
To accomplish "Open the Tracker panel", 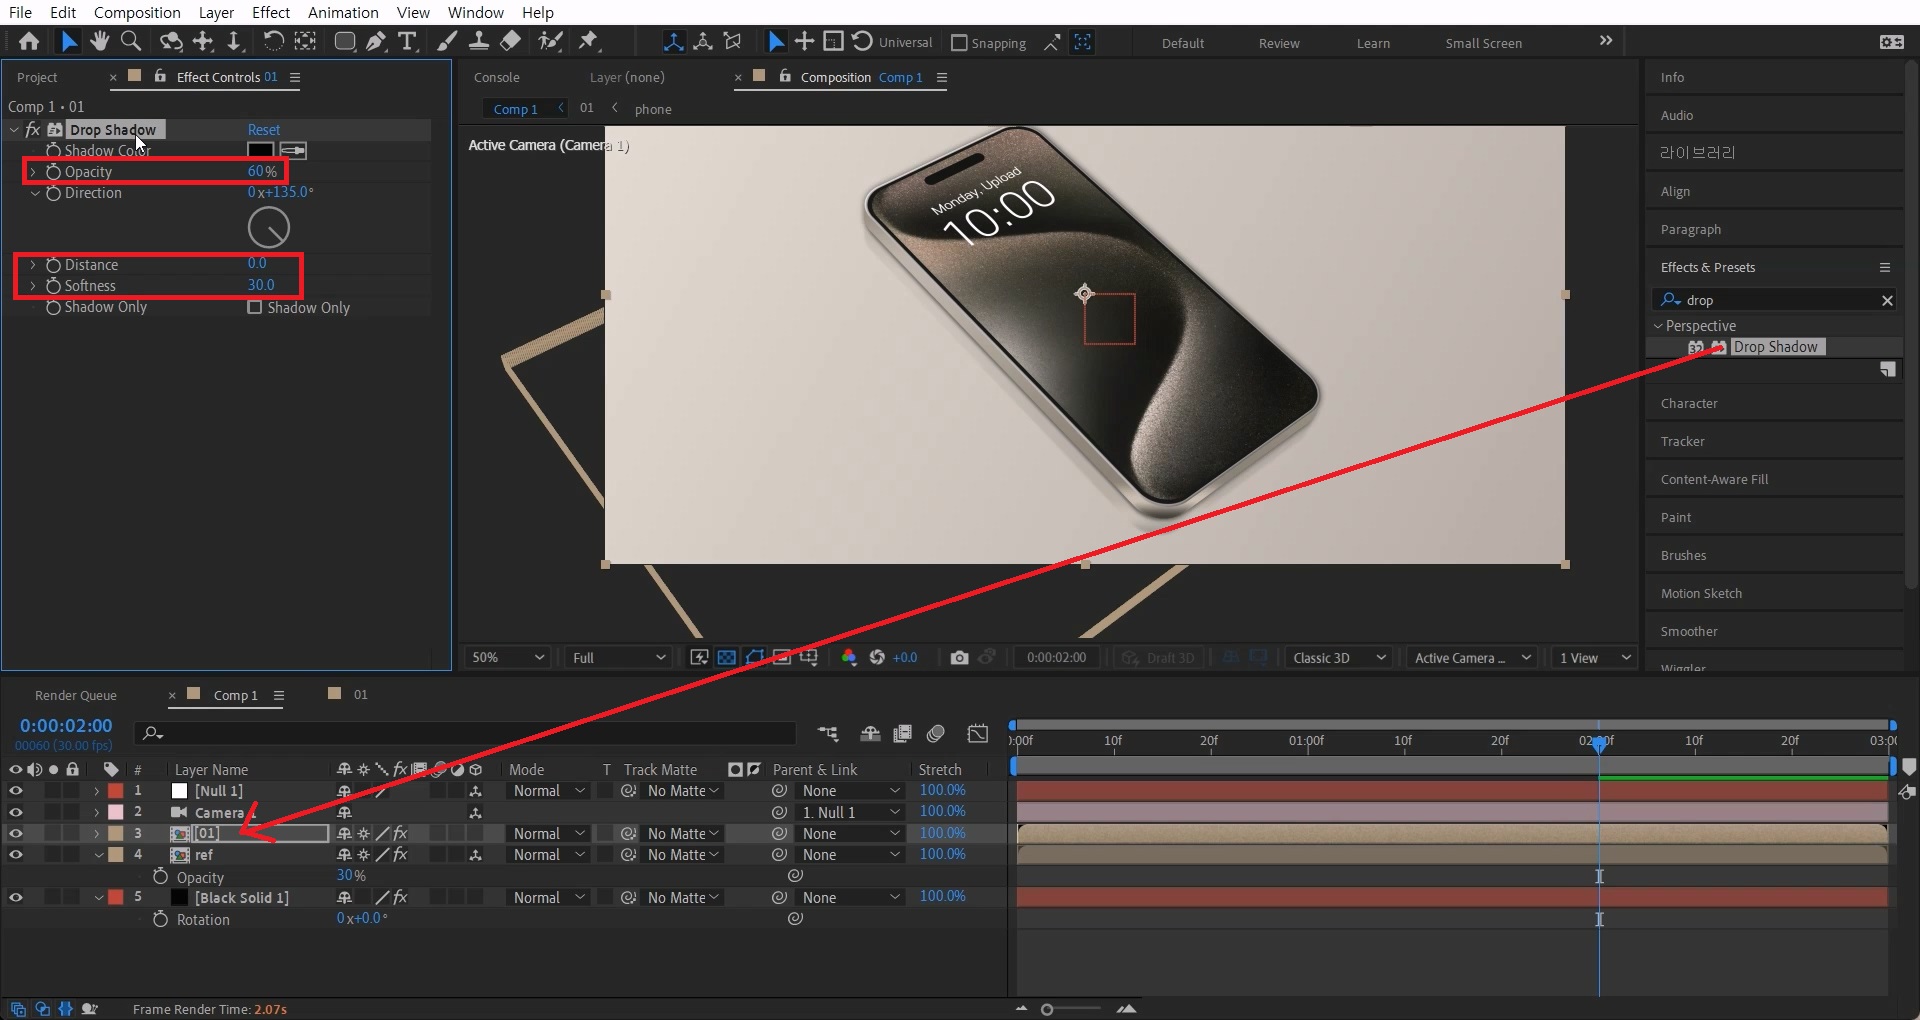I will [x=1683, y=441].
